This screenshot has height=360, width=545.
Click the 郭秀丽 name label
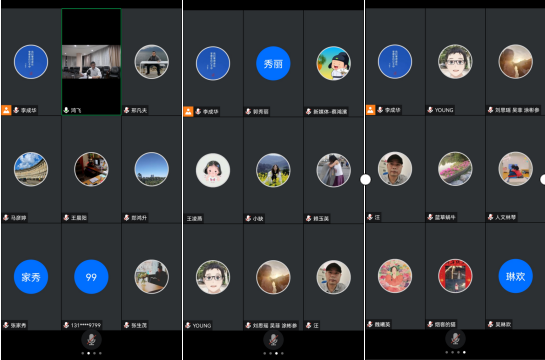point(261,112)
